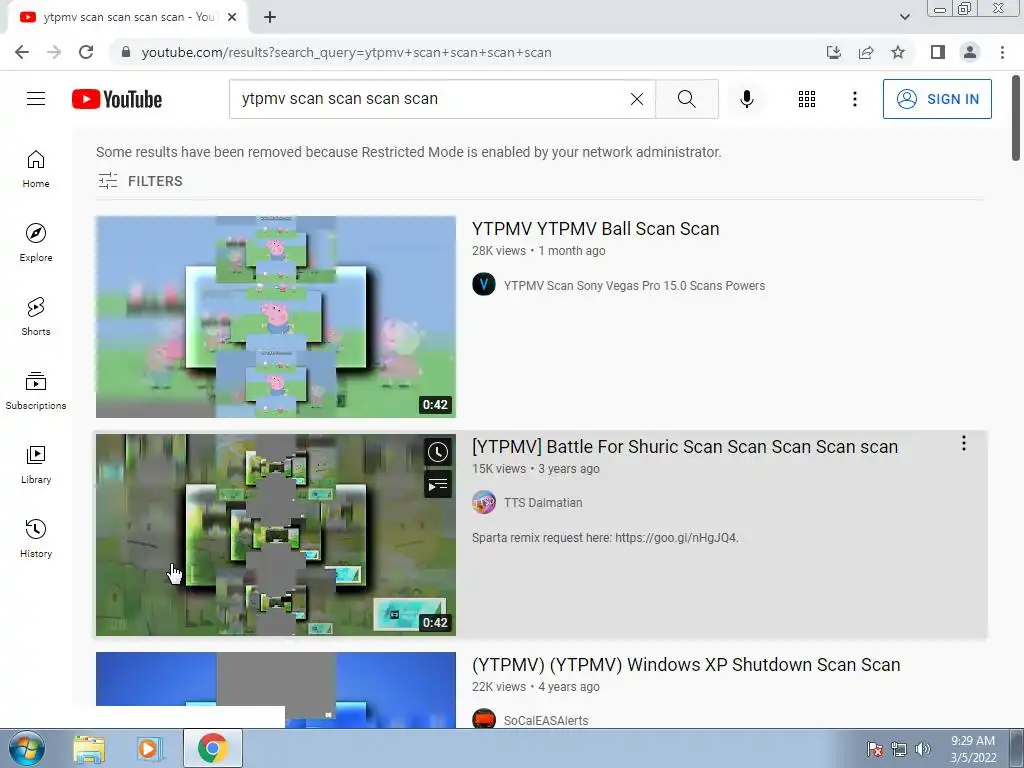Screen dimensions: 1024x768
Task: Click the Chrome taskbar icon
Action: coord(212,748)
